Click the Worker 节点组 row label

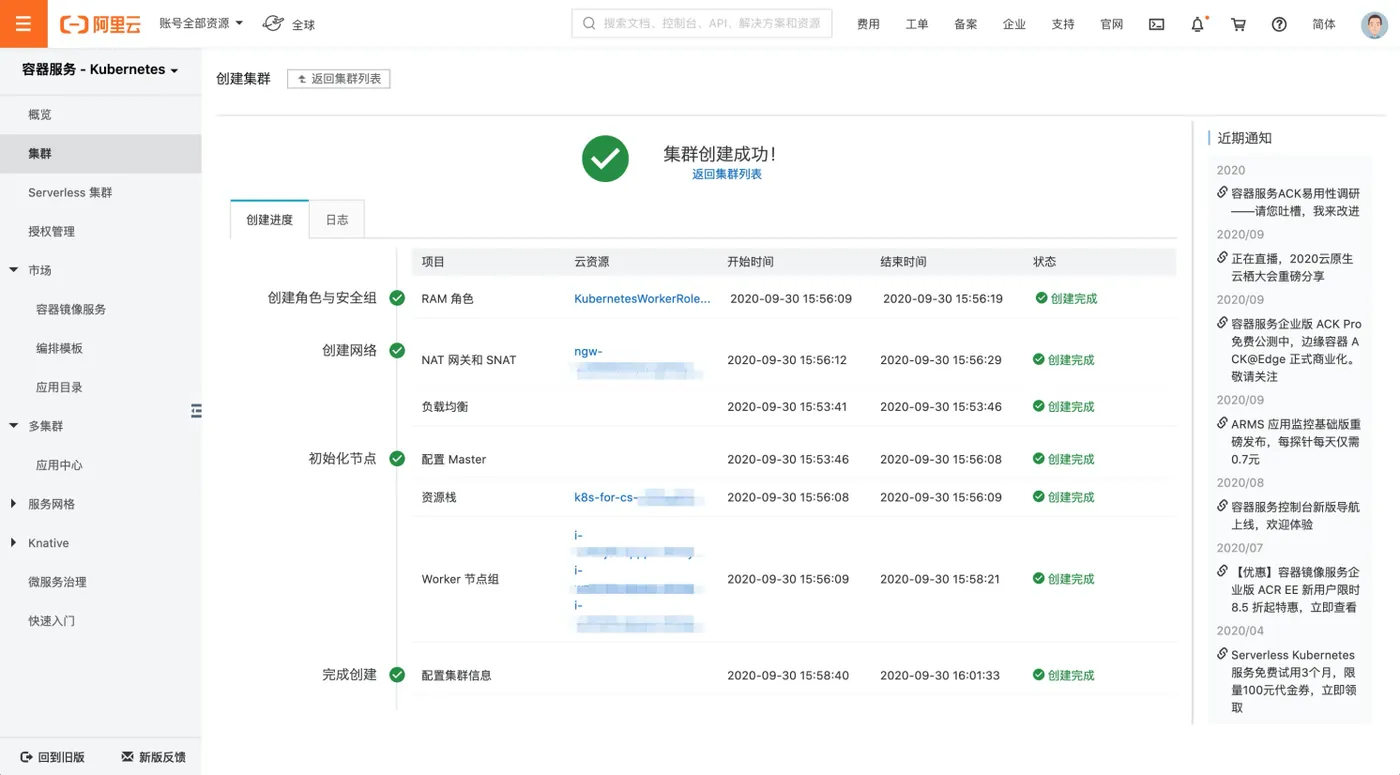[460, 579]
